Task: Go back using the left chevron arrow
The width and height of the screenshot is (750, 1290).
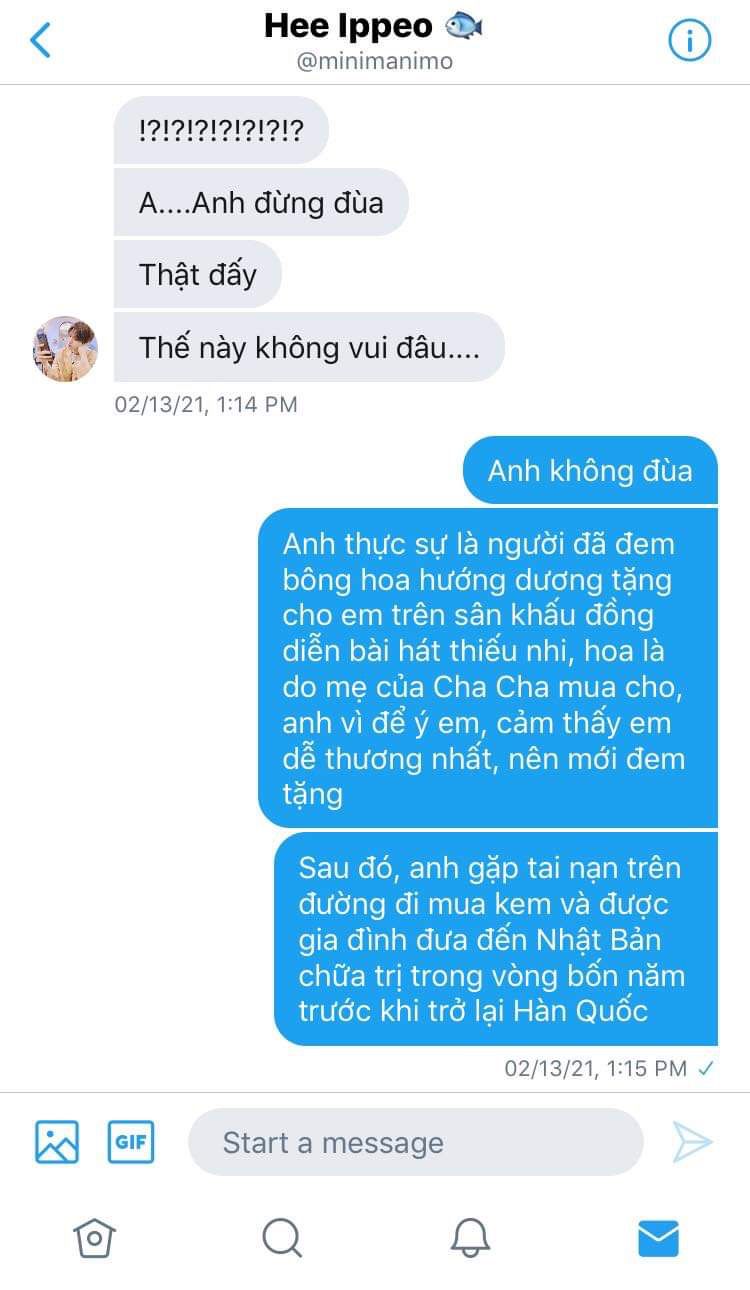Action: (40, 41)
